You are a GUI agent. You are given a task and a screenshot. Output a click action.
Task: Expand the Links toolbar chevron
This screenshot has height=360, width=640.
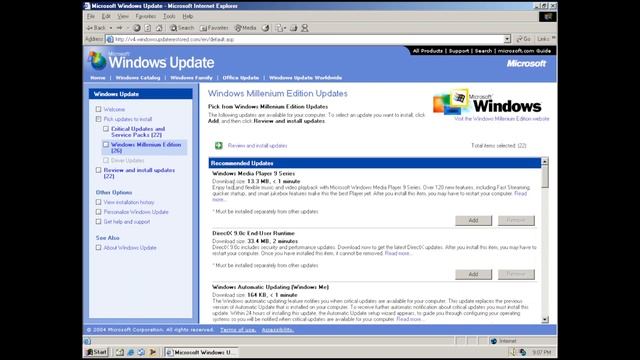(x=553, y=38)
